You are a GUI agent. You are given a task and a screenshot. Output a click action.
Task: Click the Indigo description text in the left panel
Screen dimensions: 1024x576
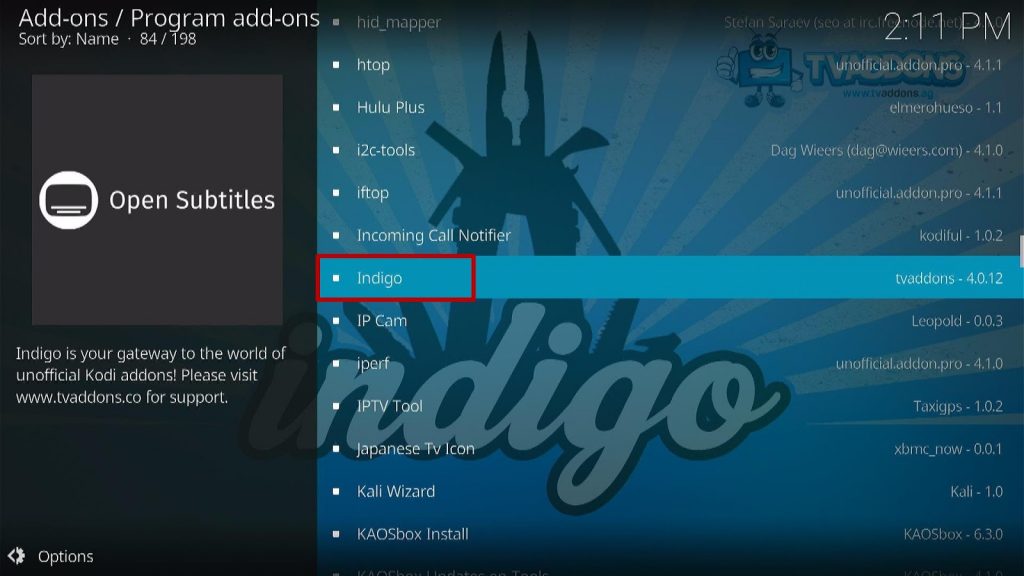[x=151, y=375]
